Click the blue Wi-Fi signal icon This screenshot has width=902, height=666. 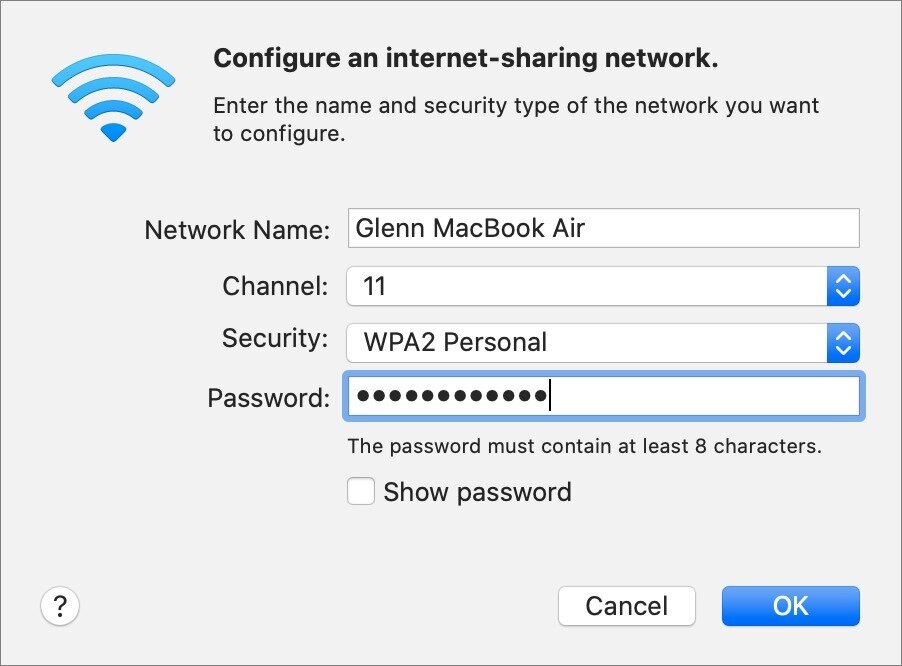[x=113, y=98]
